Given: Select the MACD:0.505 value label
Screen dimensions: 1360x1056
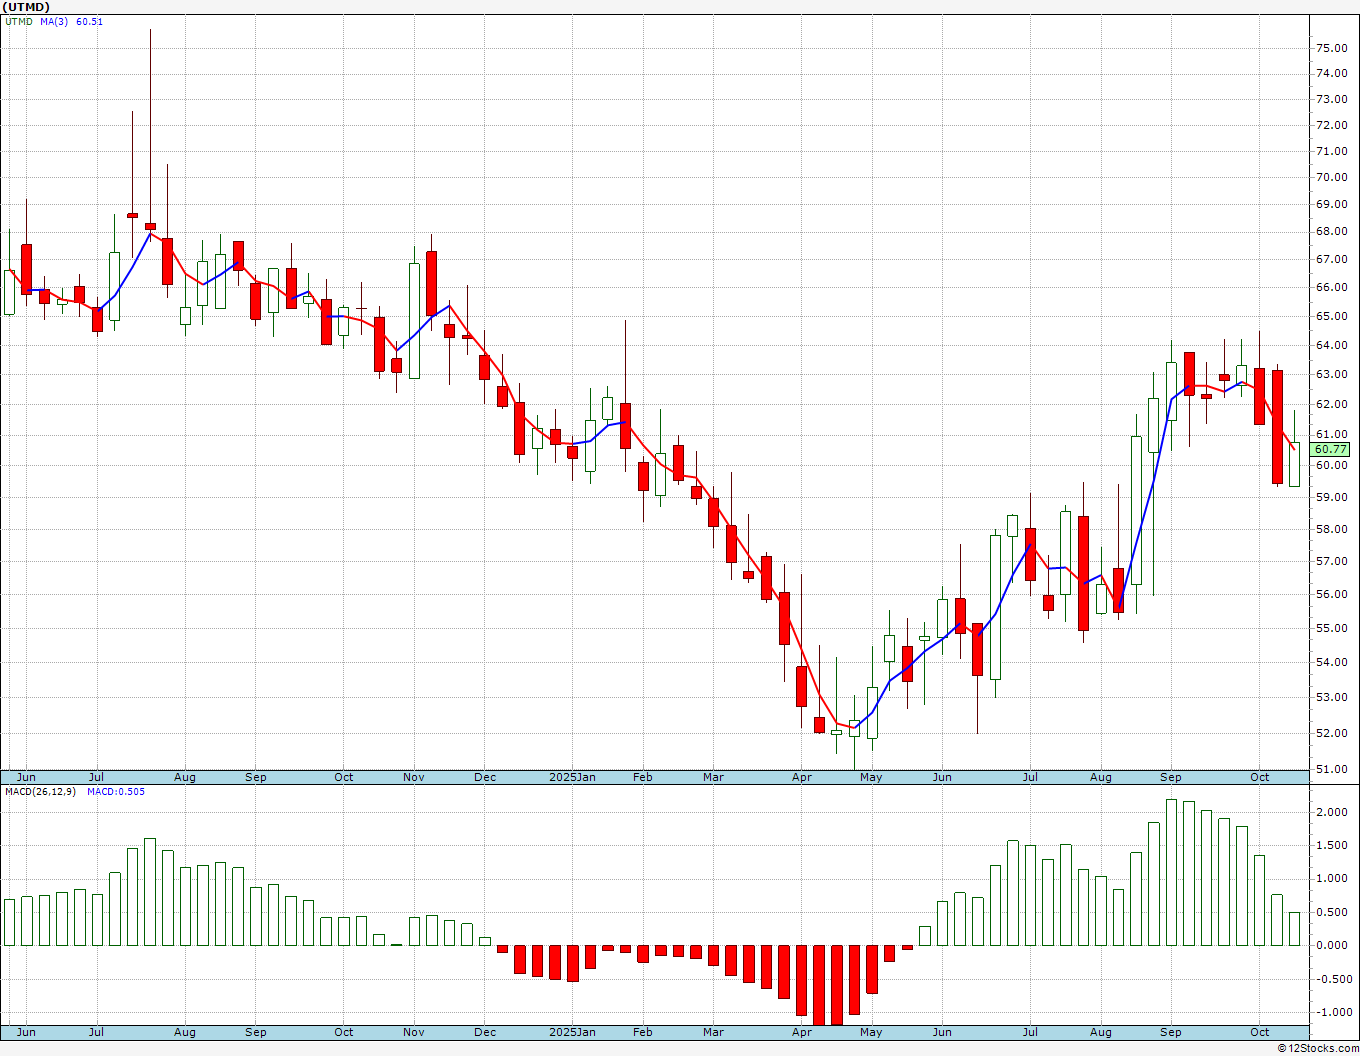Looking at the screenshot, I should click(x=116, y=792).
